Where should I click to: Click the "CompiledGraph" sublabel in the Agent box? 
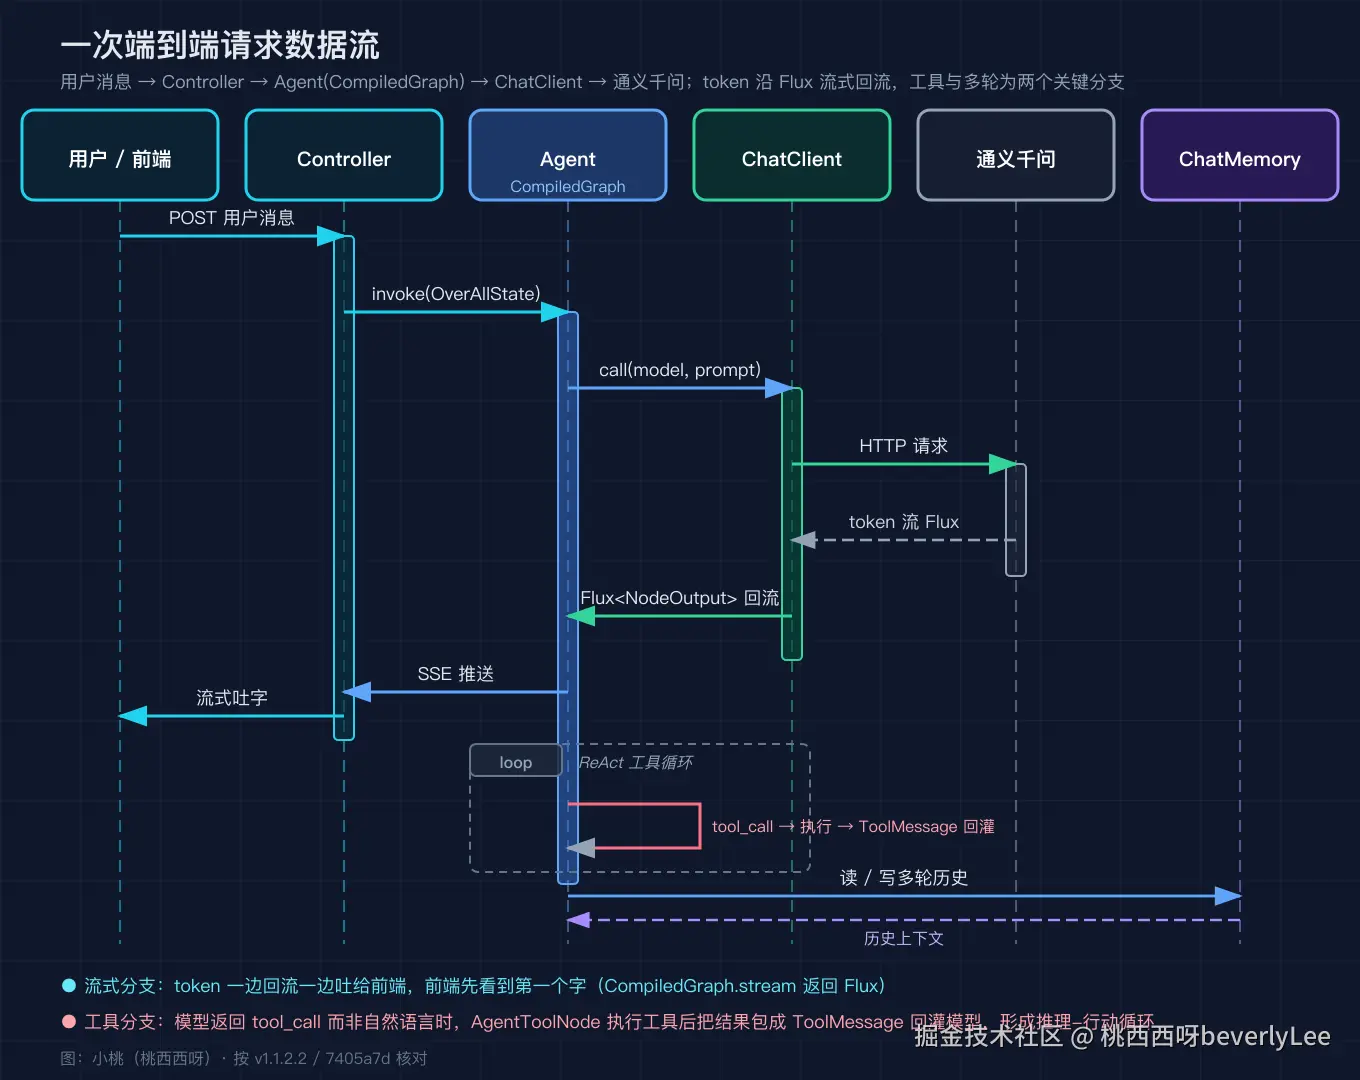568,186
